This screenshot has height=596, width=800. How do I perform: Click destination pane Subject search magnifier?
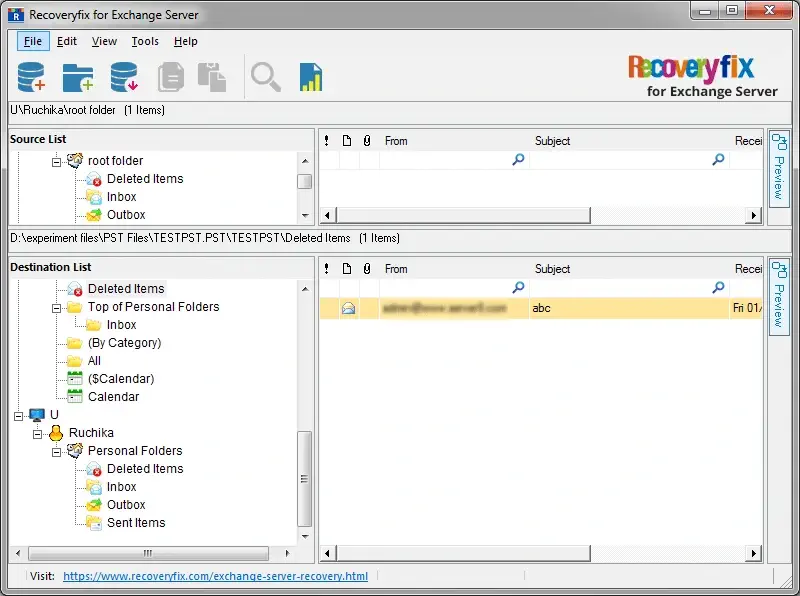[718, 287]
